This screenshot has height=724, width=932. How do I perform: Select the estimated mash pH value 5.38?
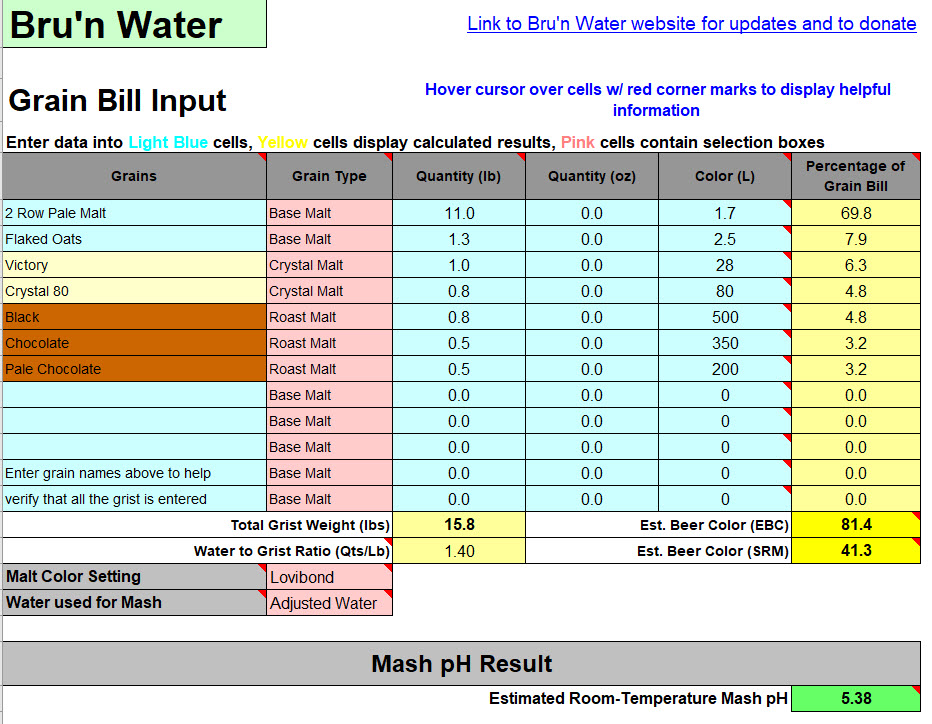[x=856, y=698]
